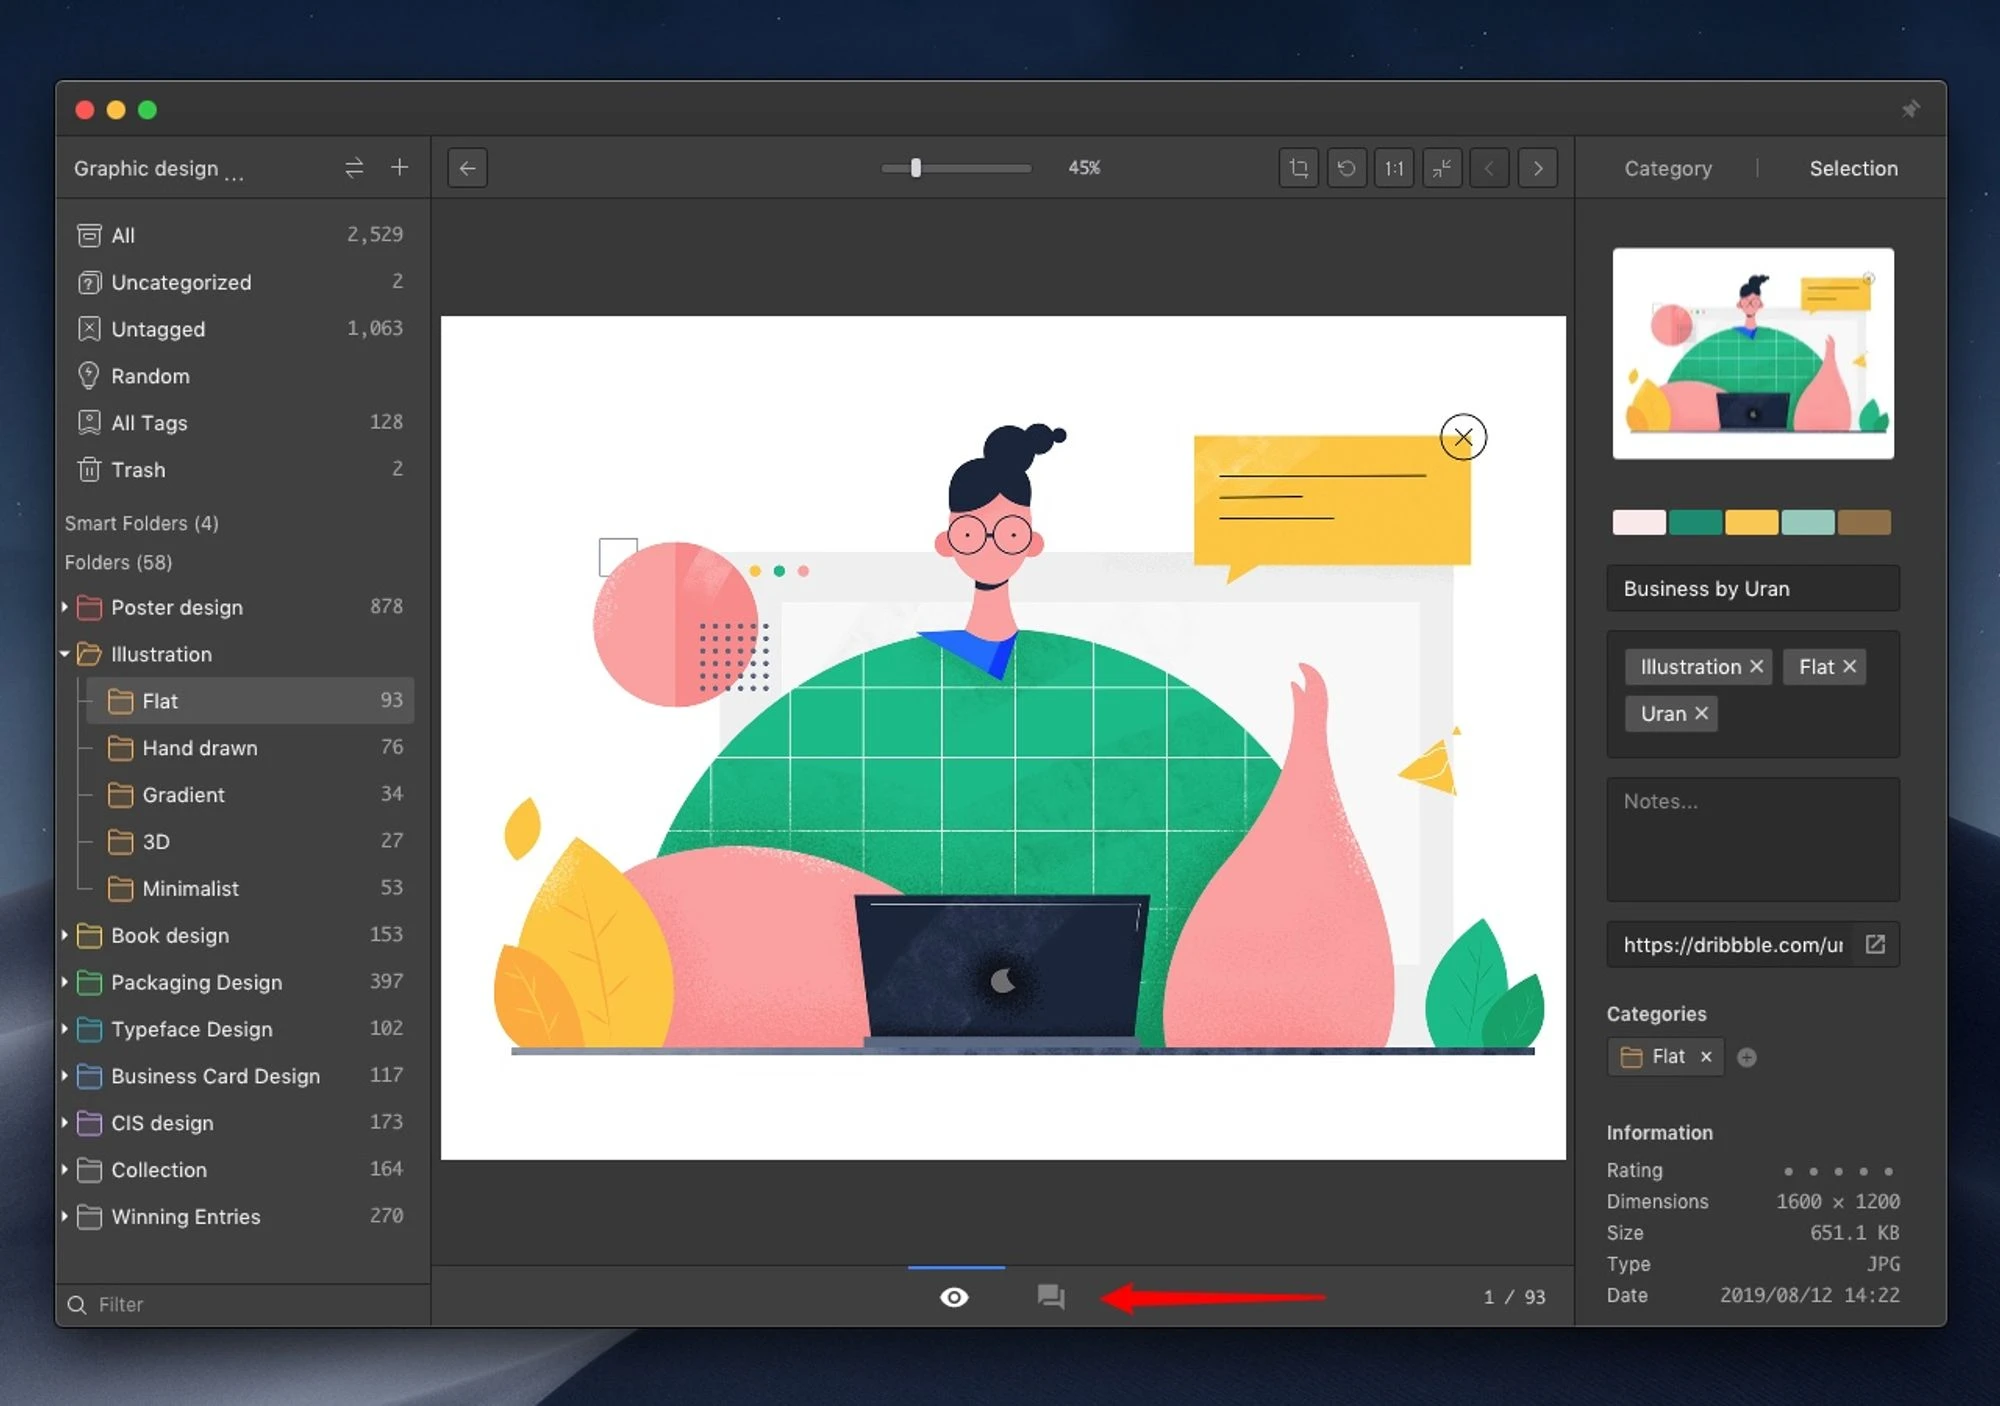Expand the Packaging Design folder
The height and width of the screenshot is (1406, 2000).
(65, 982)
